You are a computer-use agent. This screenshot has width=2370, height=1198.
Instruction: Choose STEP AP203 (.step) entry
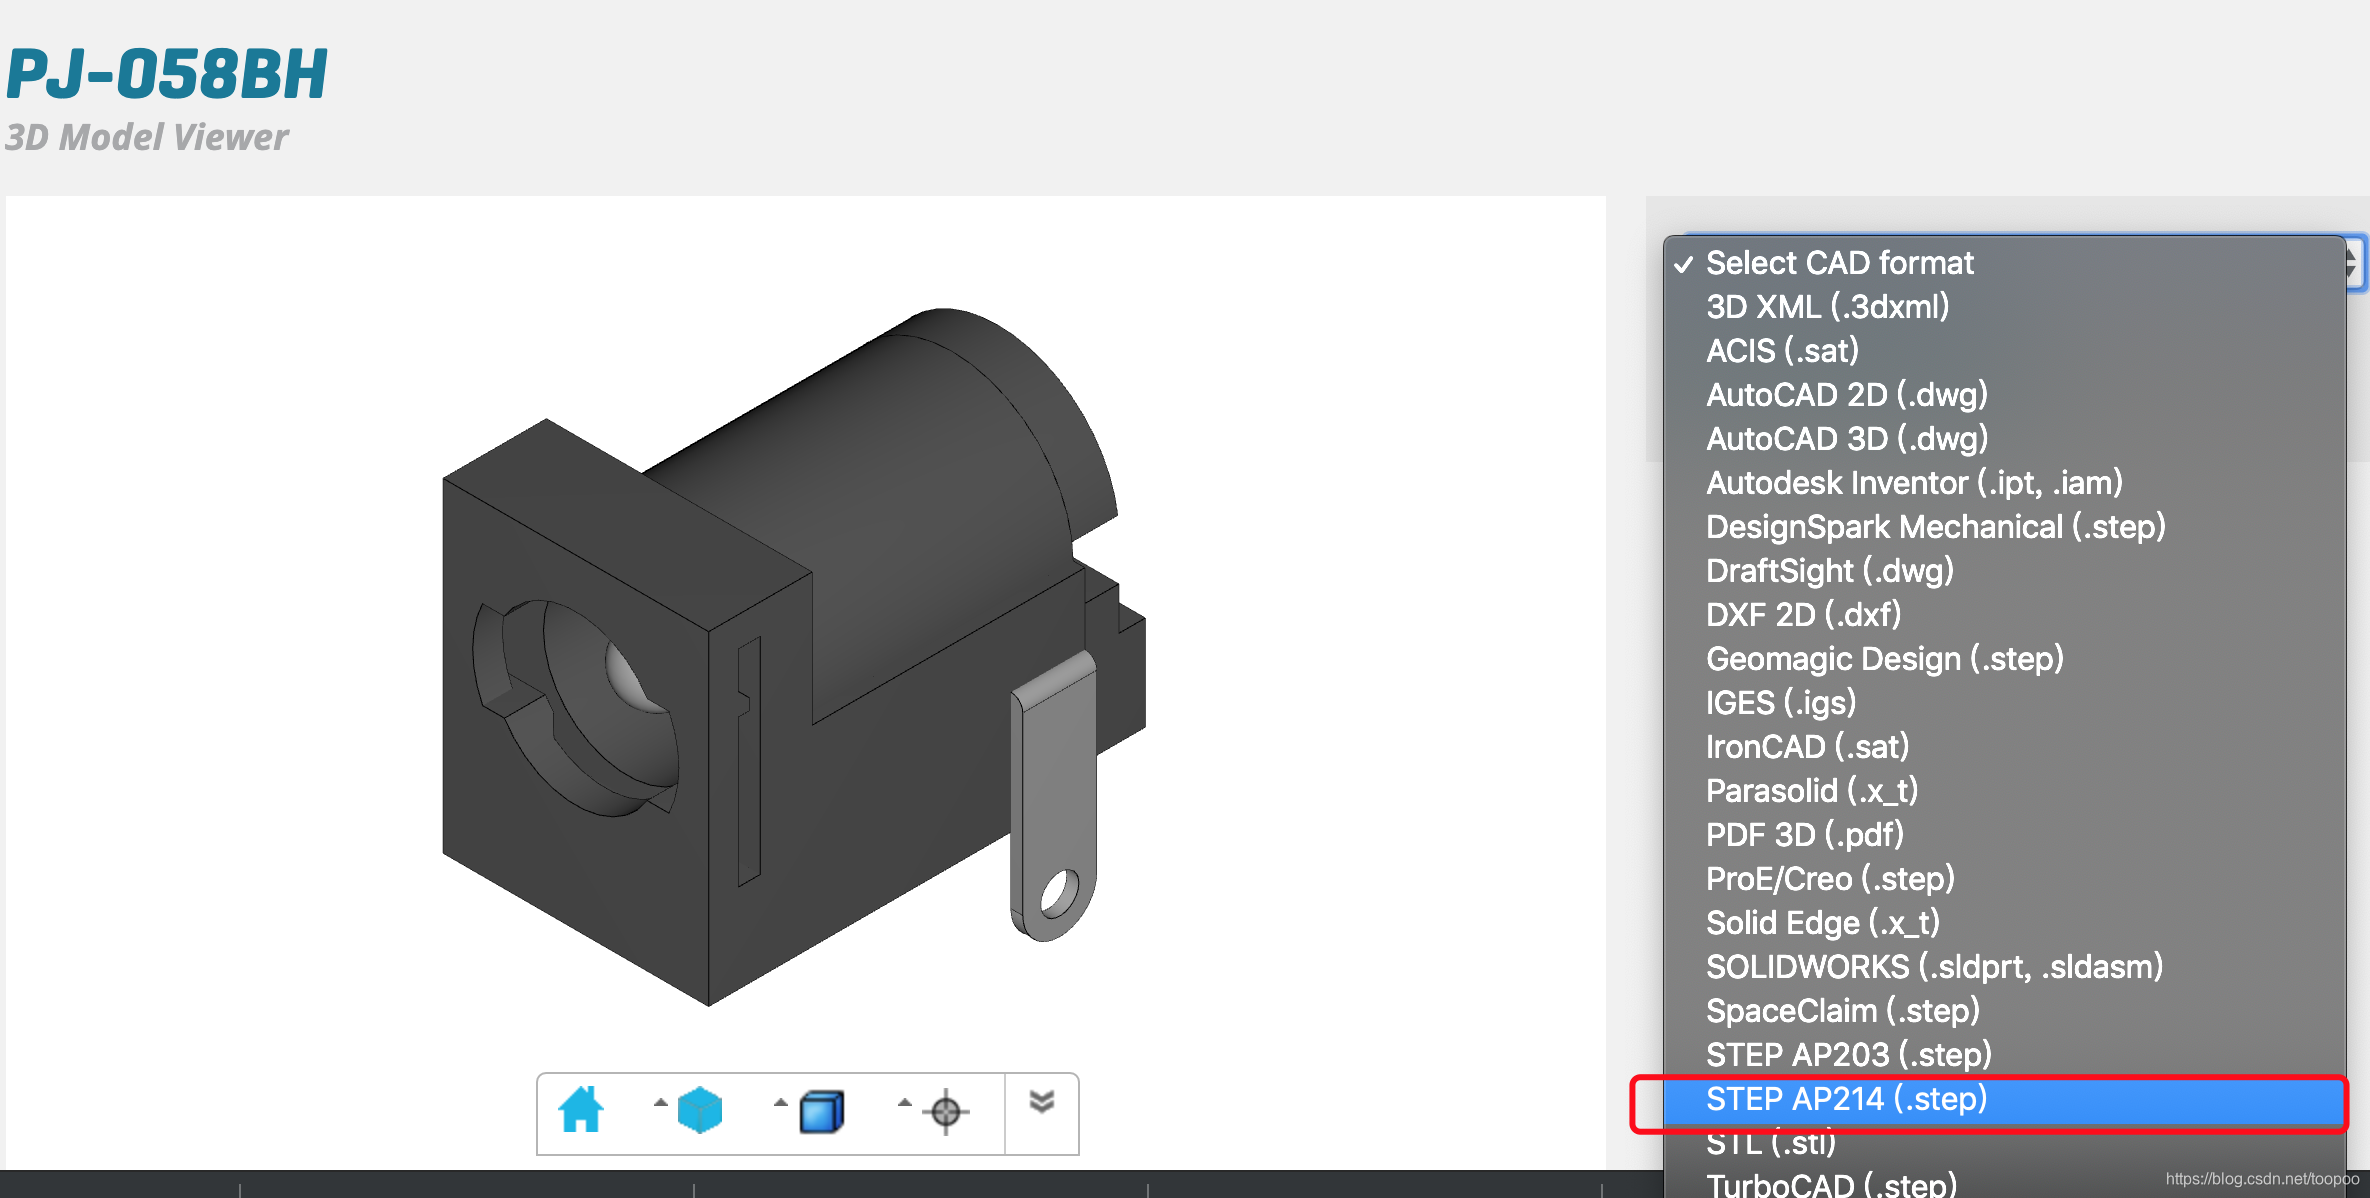point(1848,1055)
